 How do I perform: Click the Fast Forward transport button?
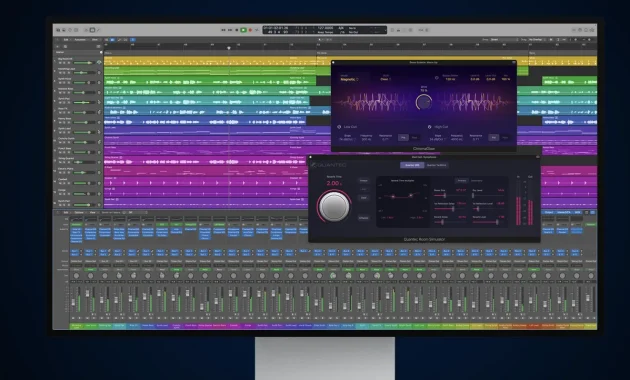click(230, 30)
